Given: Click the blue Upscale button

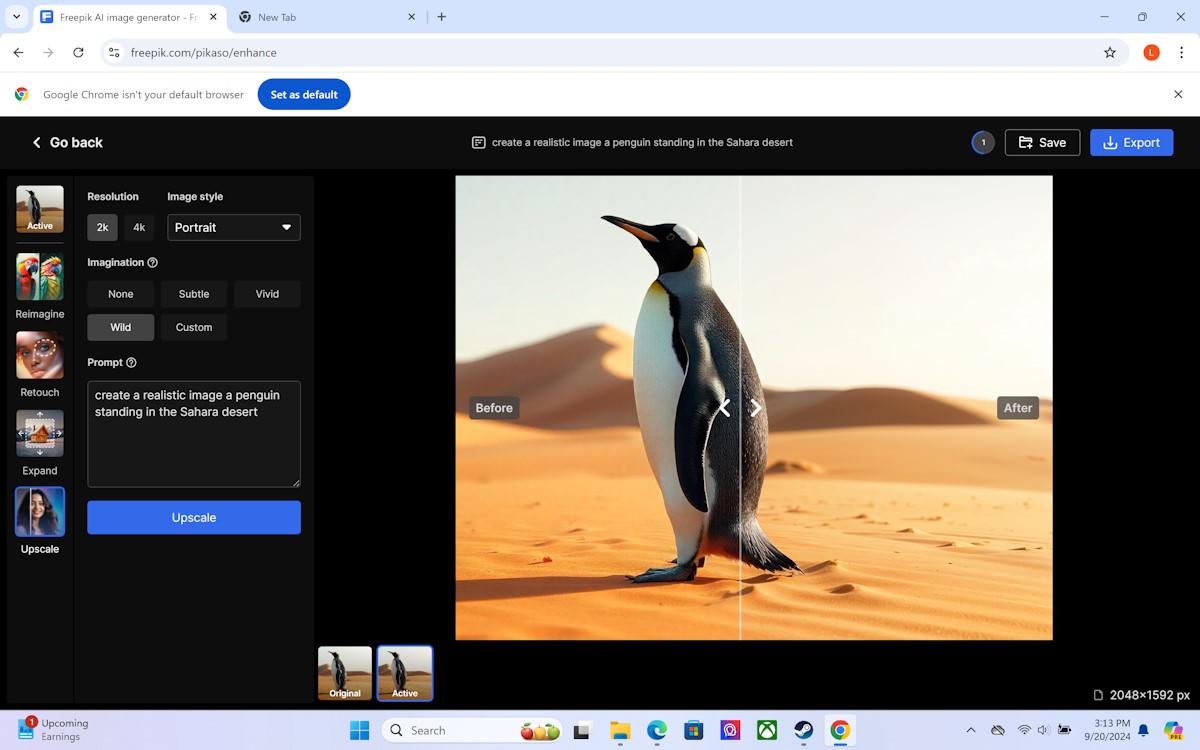Looking at the screenshot, I should click(194, 518).
